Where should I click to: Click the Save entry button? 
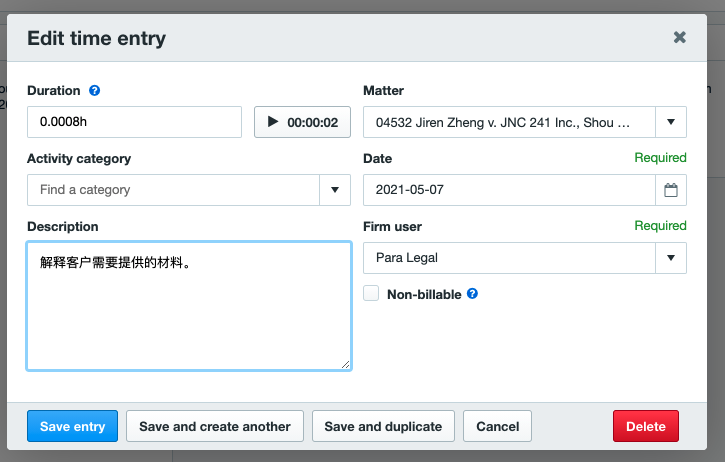73,426
